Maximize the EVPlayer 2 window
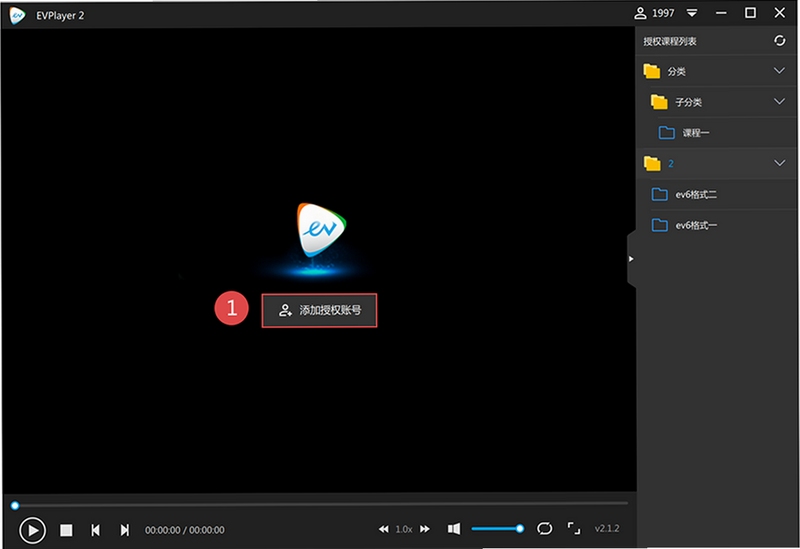800x549 pixels. 751,13
